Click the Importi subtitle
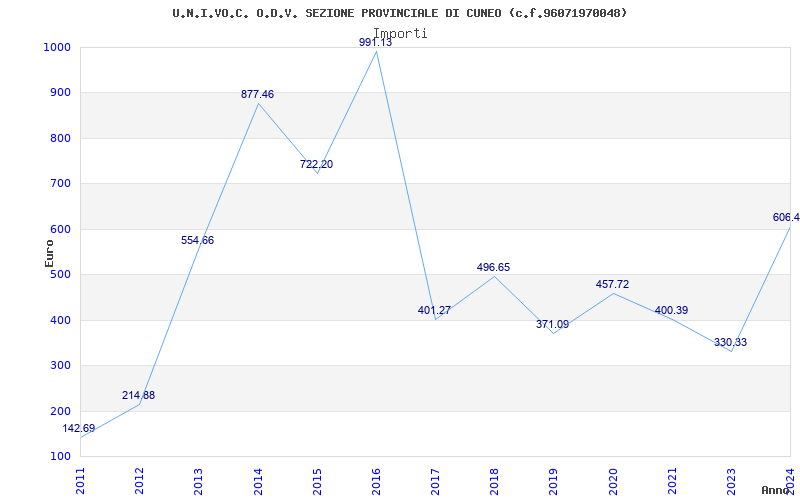 400,33
